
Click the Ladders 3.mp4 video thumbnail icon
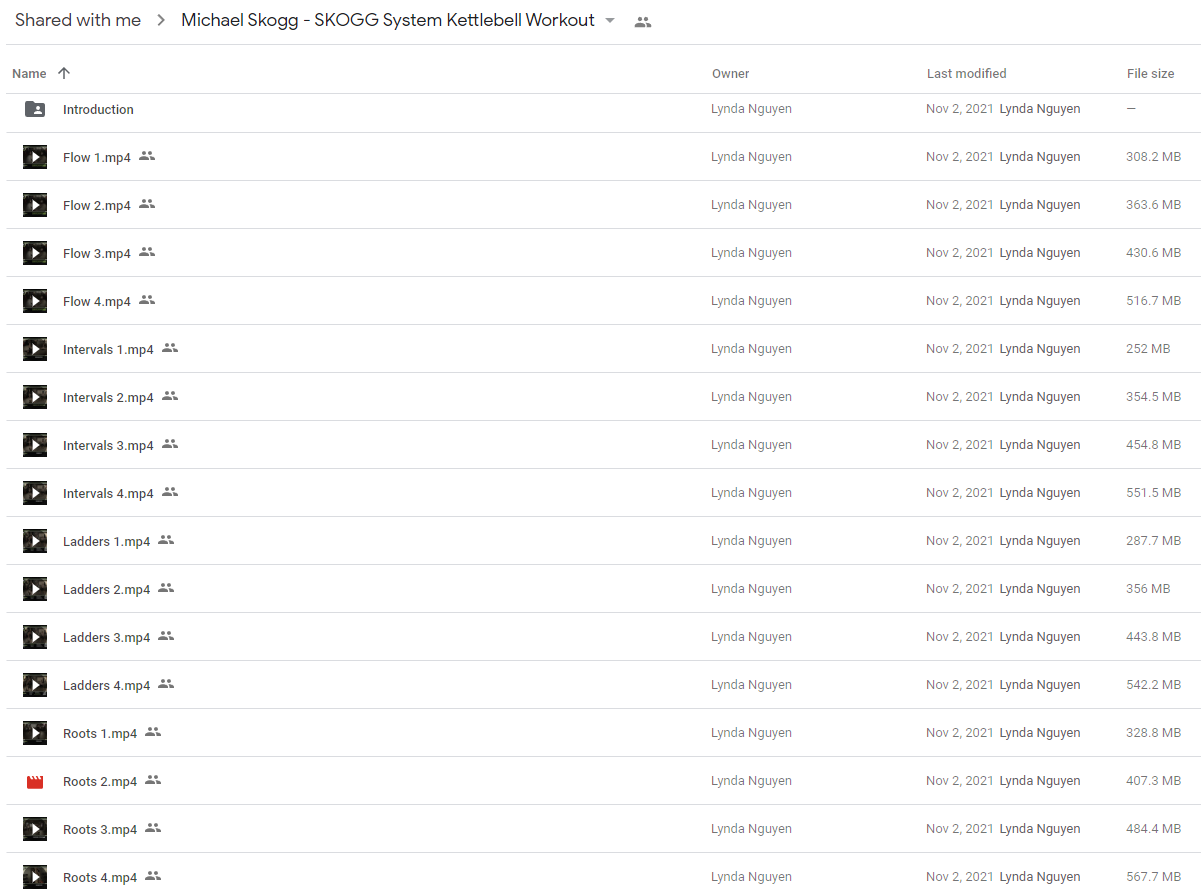[35, 637]
